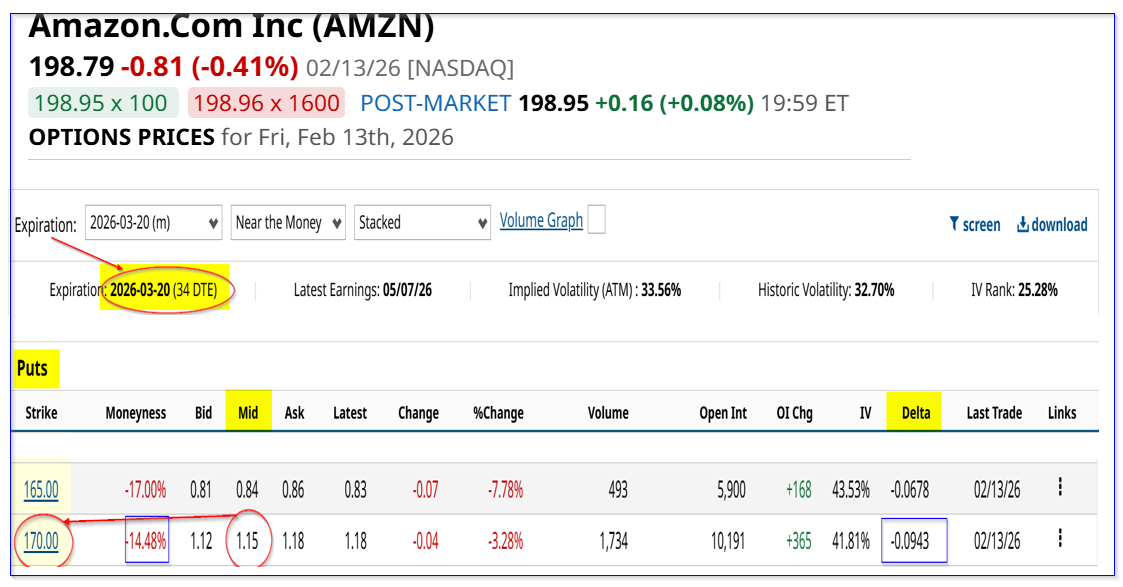The height and width of the screenshot is (587, 1123).
Task: Sort by the Last Trade column header
Action: coord(994,412)
